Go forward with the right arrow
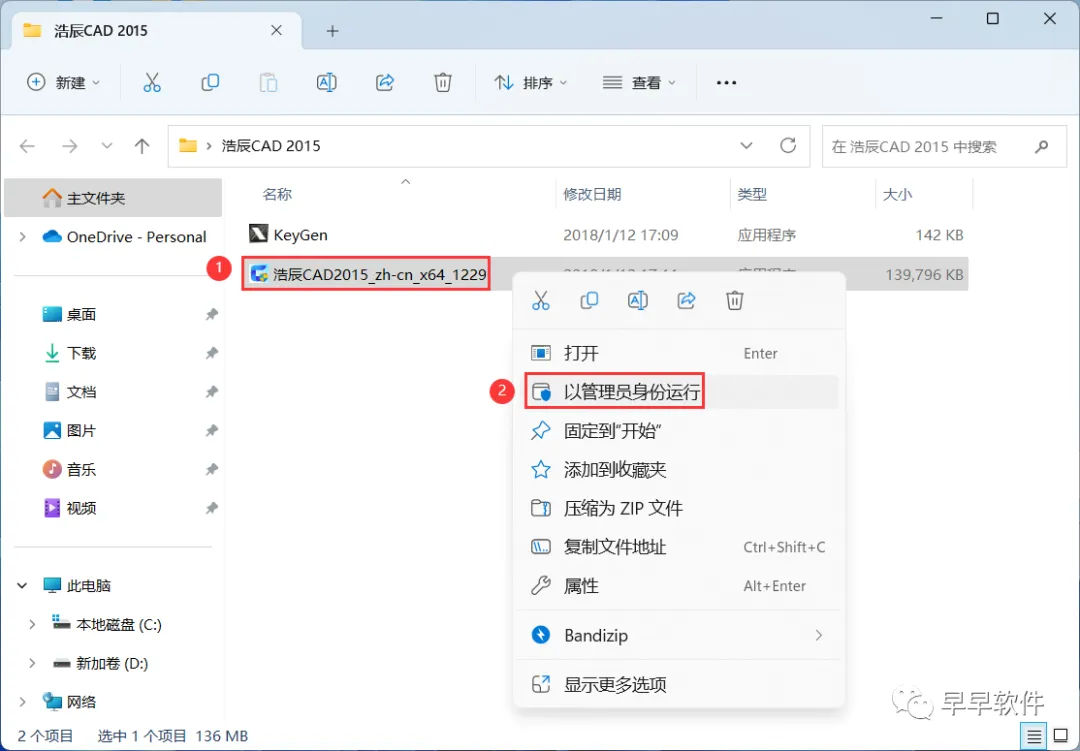This screenshot has width=1080, height=751. [x=70, y=146]
